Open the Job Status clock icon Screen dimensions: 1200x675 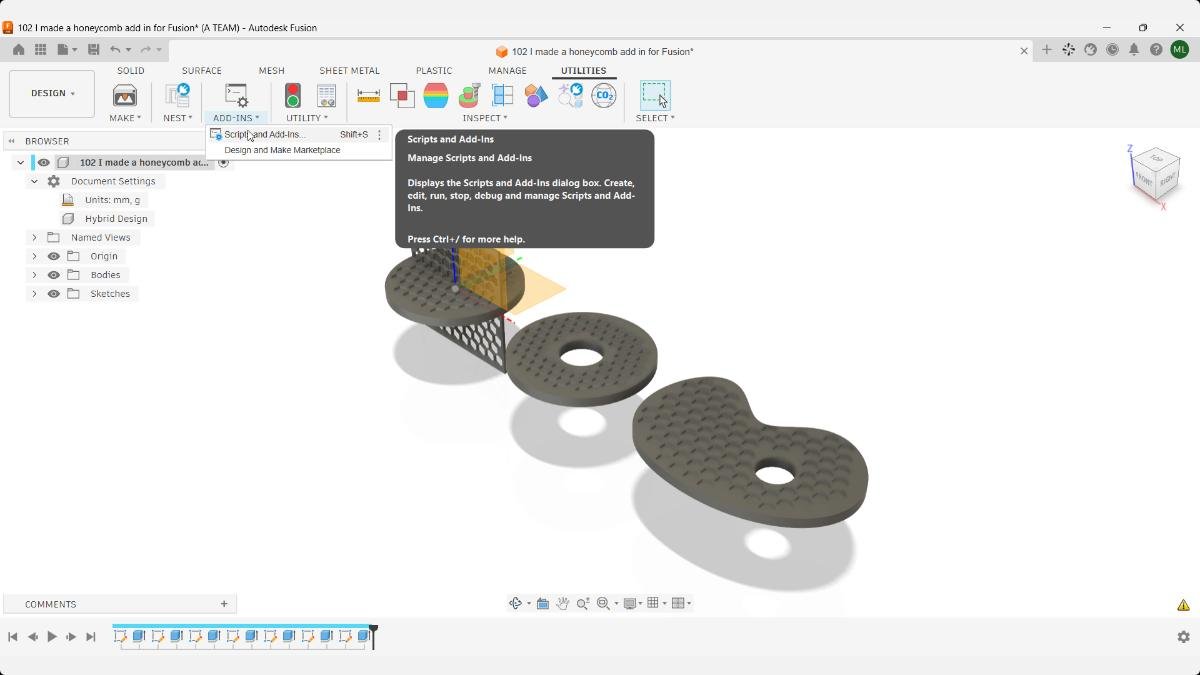click(x=1112, y=50)
